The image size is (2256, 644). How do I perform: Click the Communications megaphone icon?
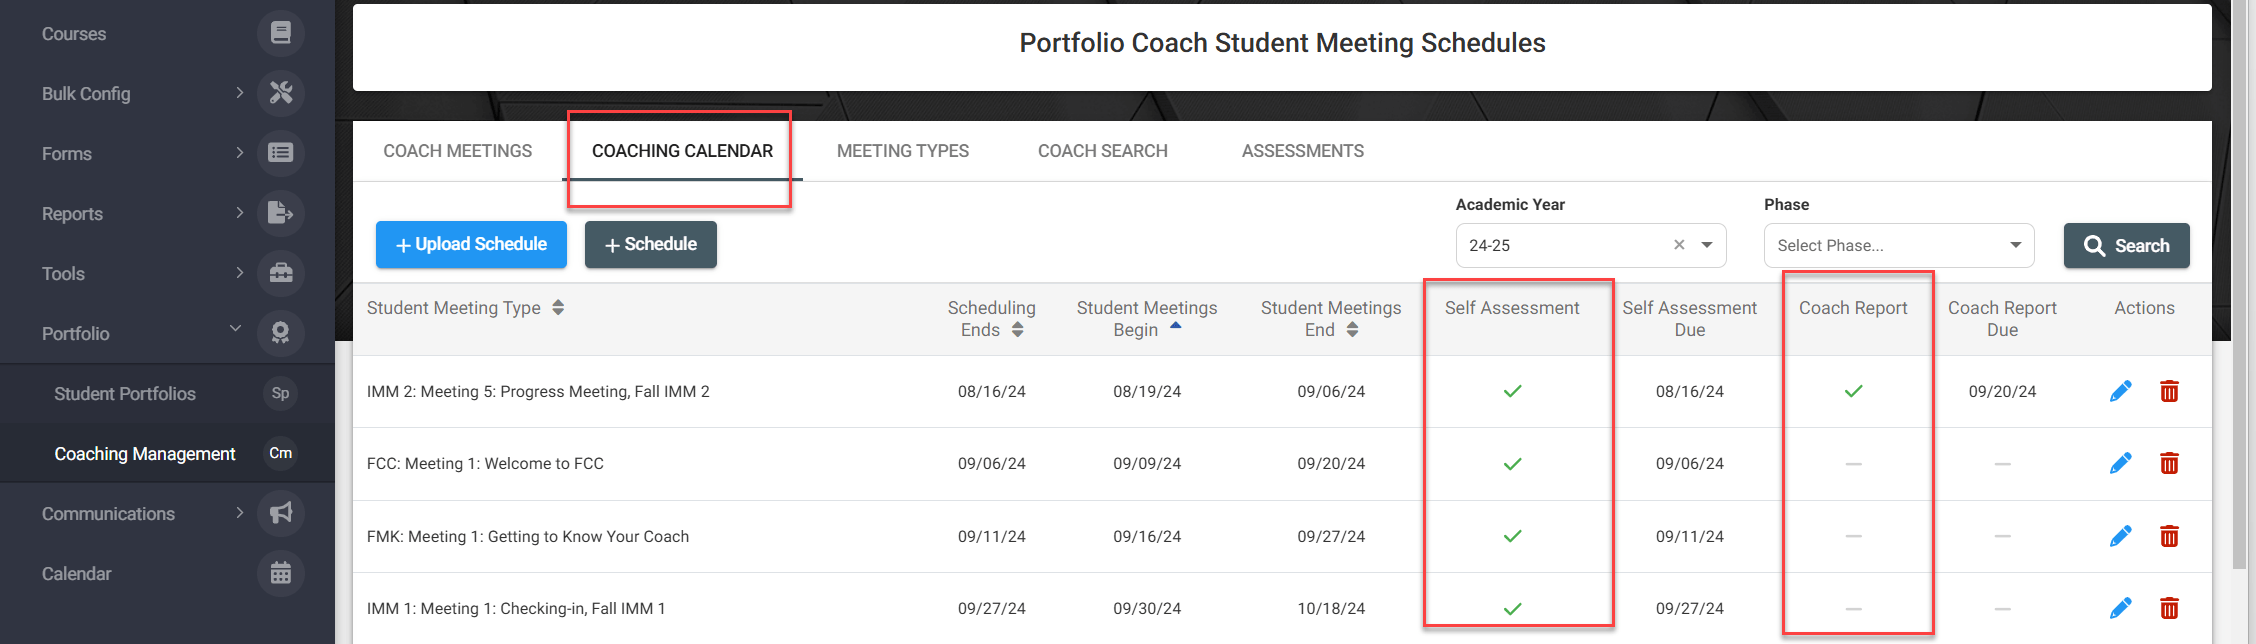pos(281,513)
